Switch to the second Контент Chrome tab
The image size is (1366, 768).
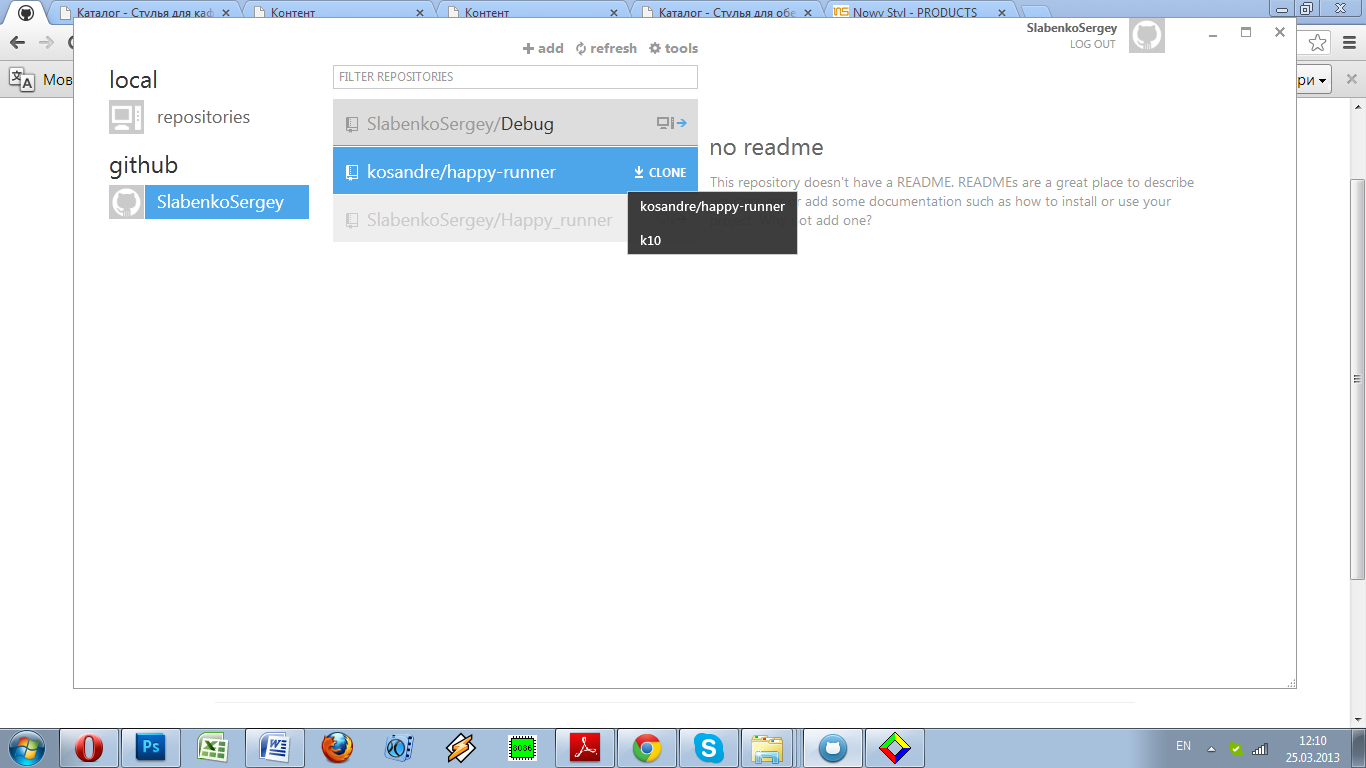tap(531, 13)
